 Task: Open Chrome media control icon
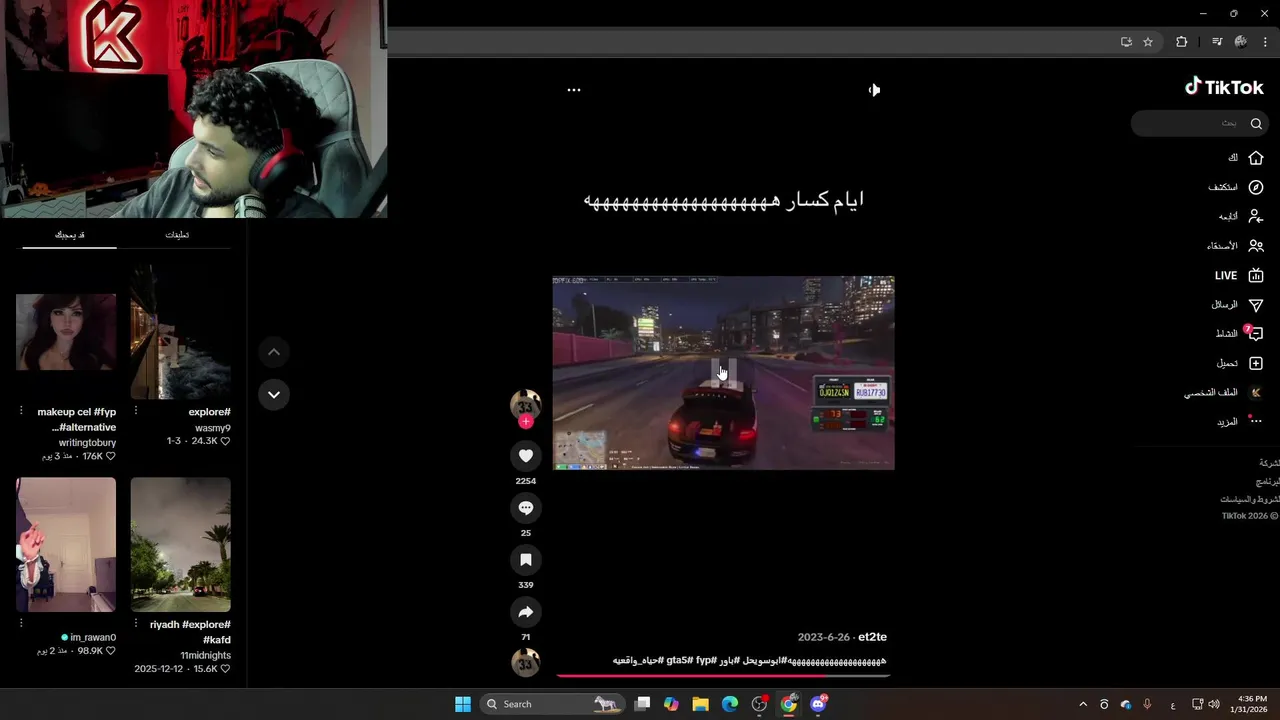coord(1216,42)
